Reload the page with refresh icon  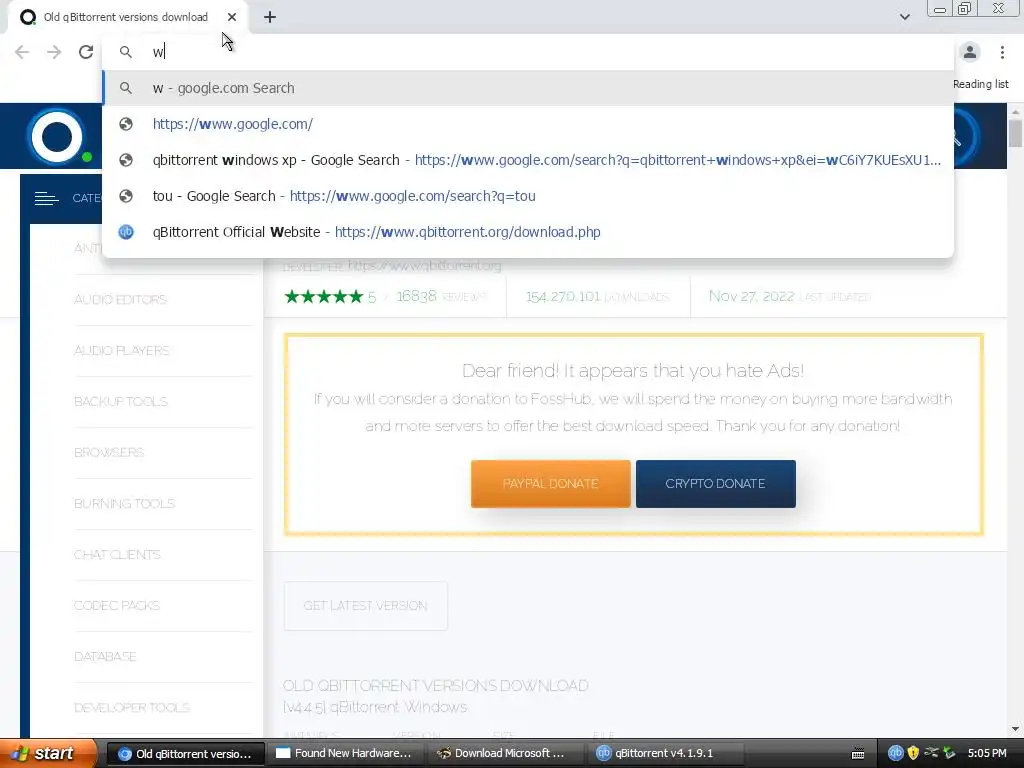click(86, 52)
